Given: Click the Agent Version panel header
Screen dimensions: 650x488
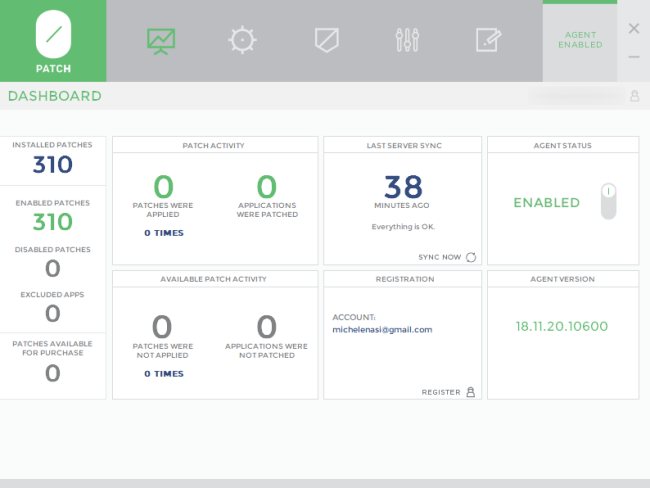Looking at the screenshot, I should click(x=563, y=279).
